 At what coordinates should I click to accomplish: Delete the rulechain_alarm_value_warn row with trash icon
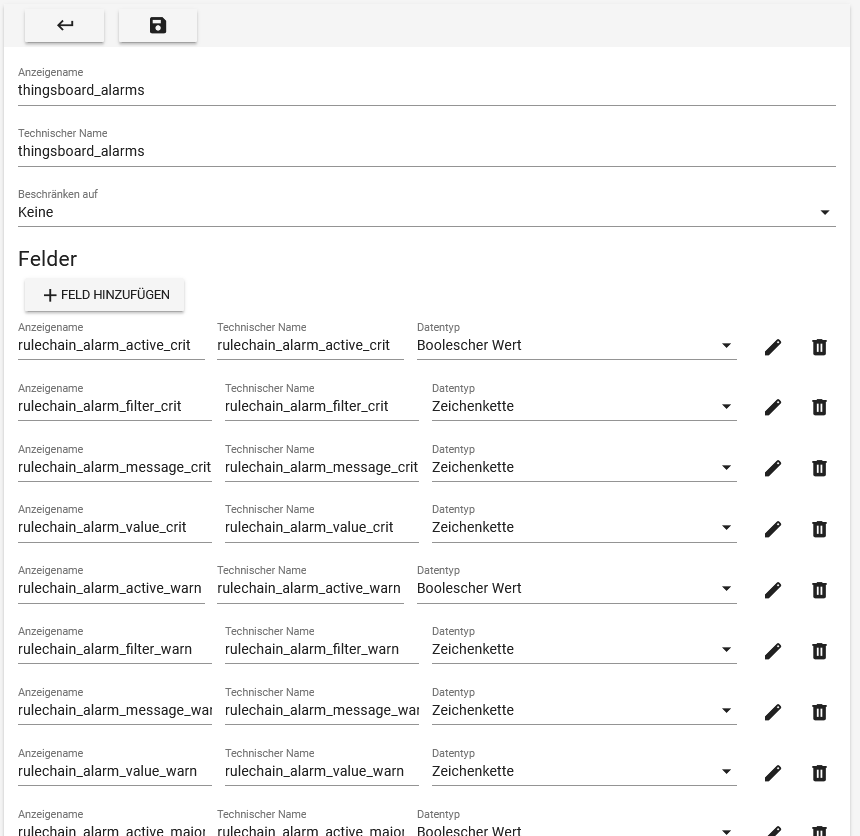[819, 773]
